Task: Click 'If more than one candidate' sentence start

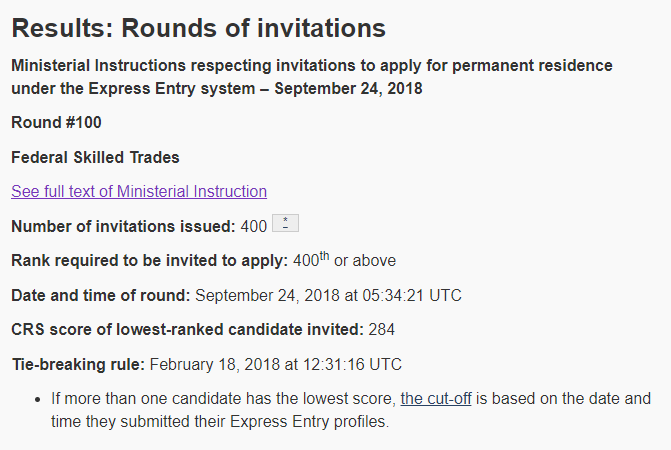Action: click(x=150, y=398)
